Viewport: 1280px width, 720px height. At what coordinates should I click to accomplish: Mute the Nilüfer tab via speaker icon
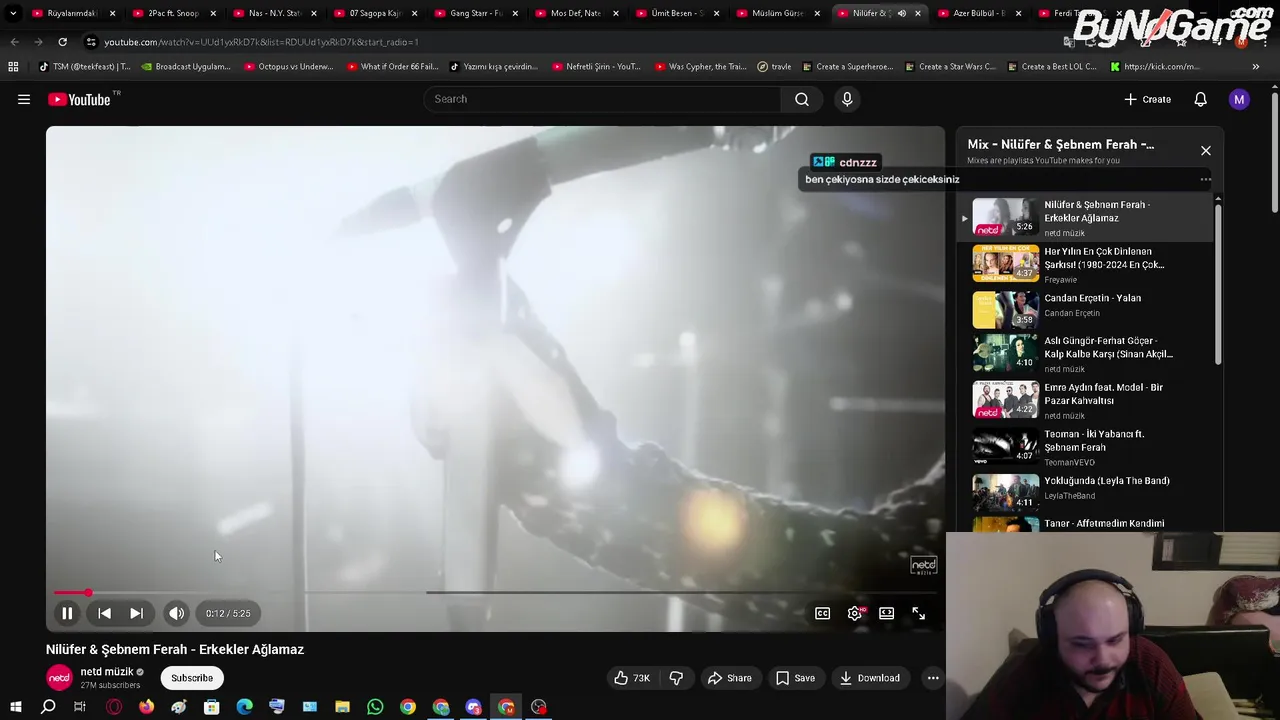901,13
